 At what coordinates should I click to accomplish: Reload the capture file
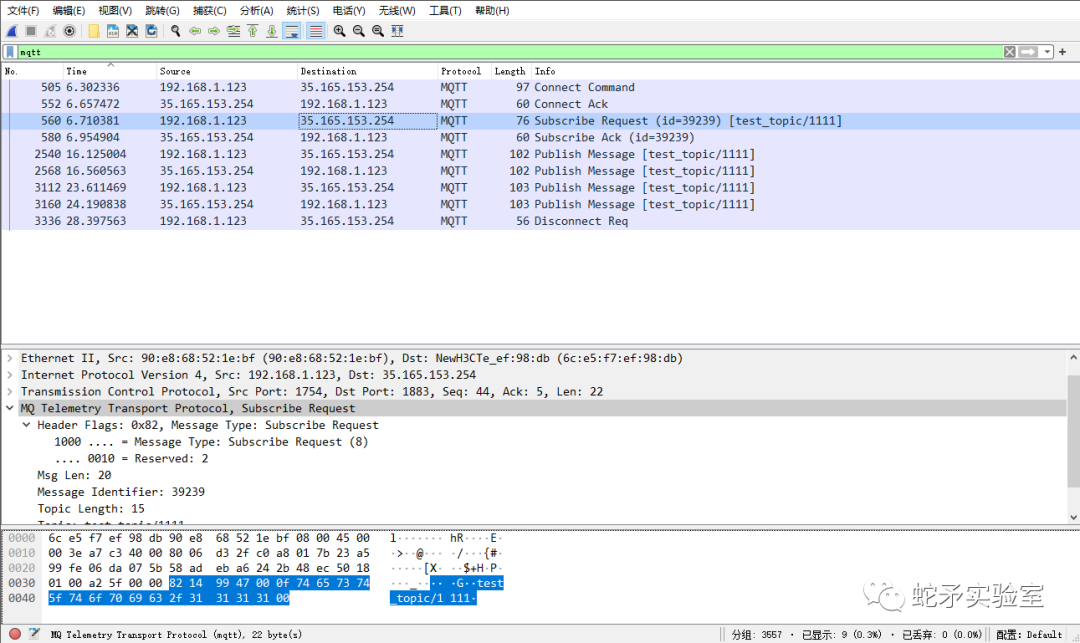click(x=152, y=31)
